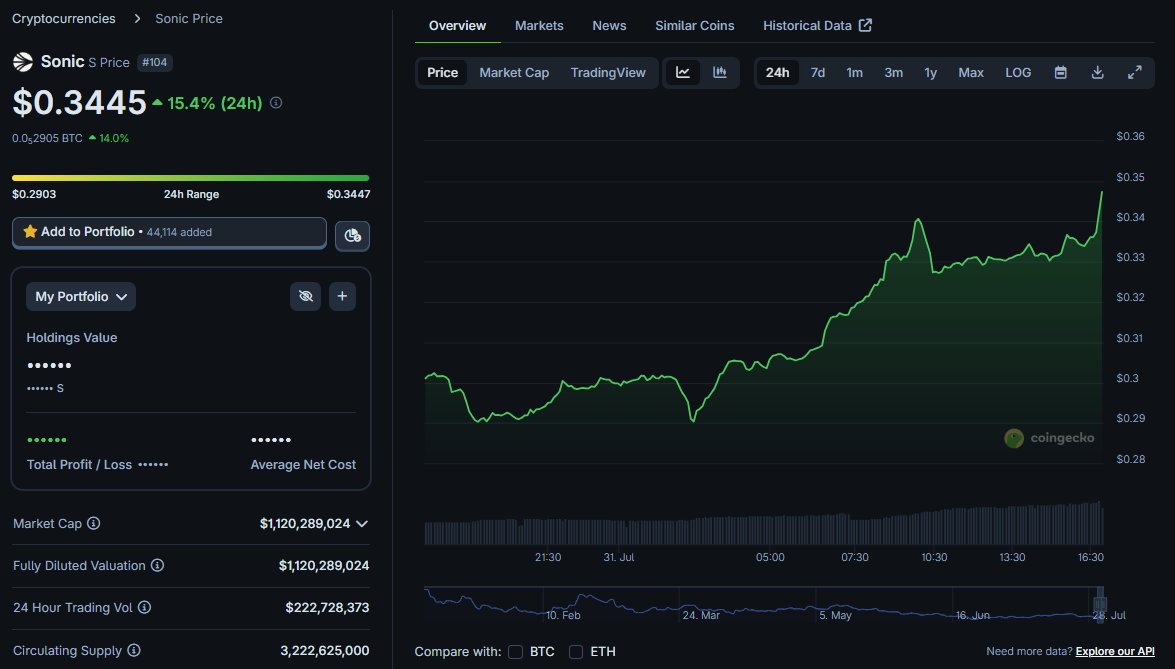Screen dimensions: 1175x669
Task: Click the 16:30 time axis label
Action: point(1090,557)
